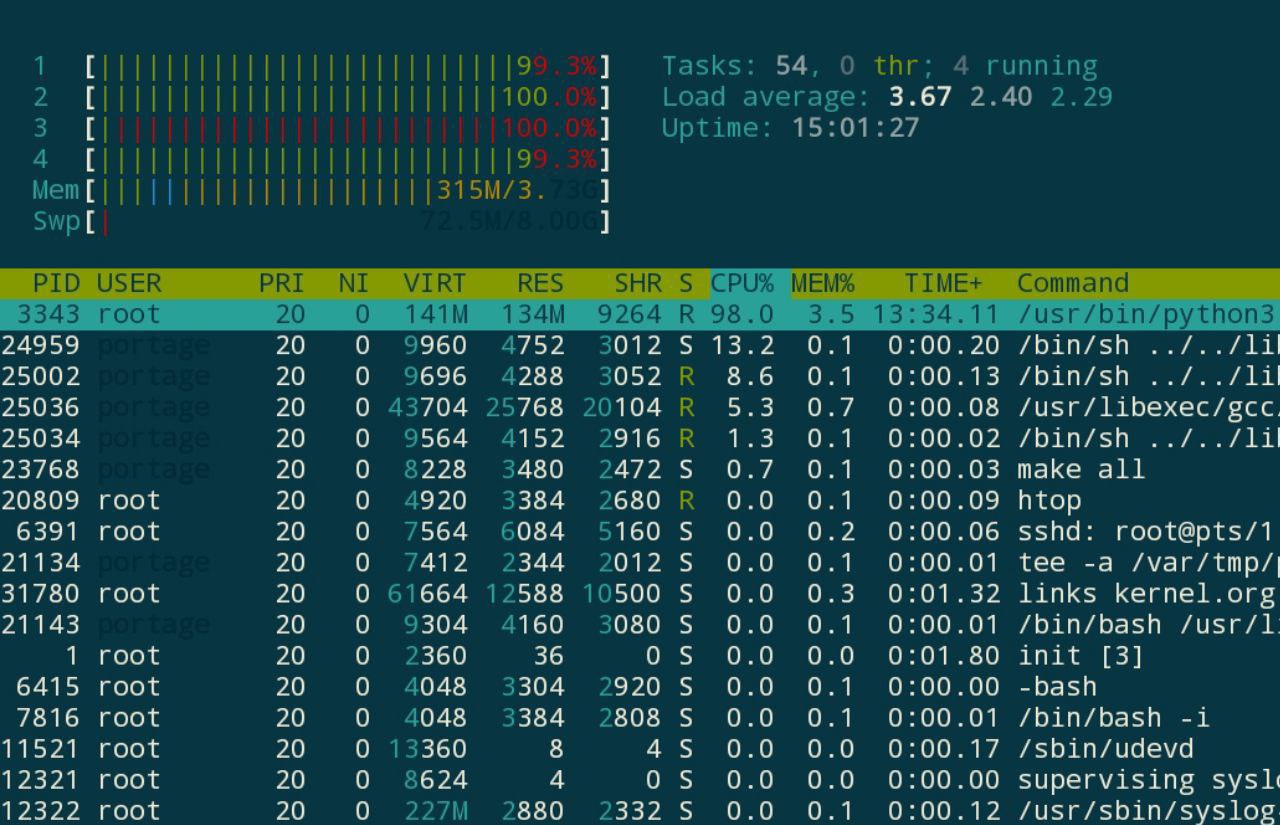Select the highlighted /usr/bin/python3 process row
Viewport: 1280px width, 825px height.
(x=640, y=314)
